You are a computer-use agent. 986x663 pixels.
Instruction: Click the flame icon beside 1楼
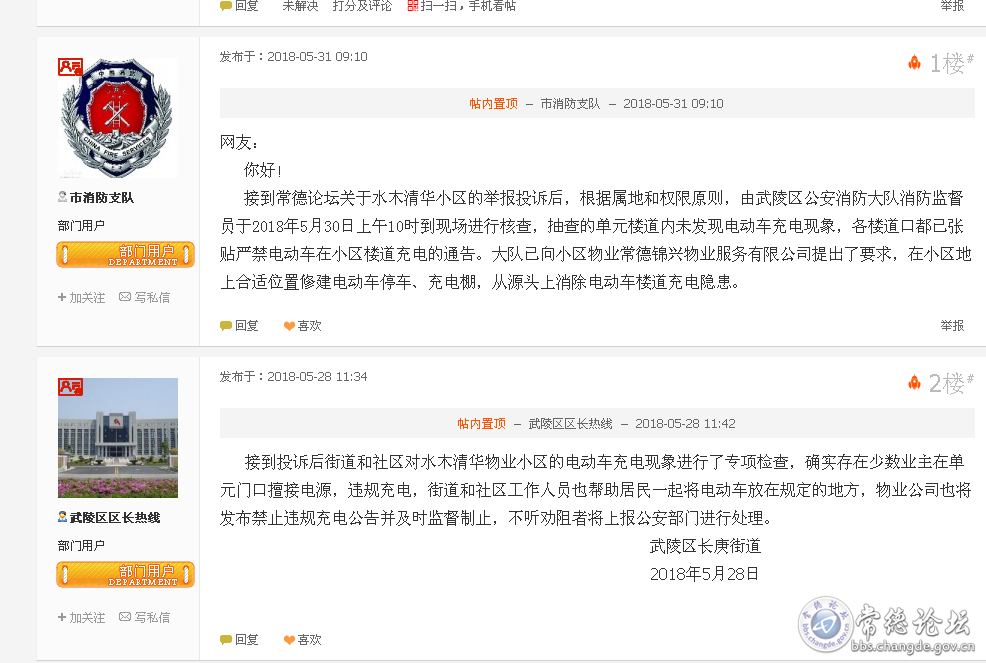click(x=914, y=62)
